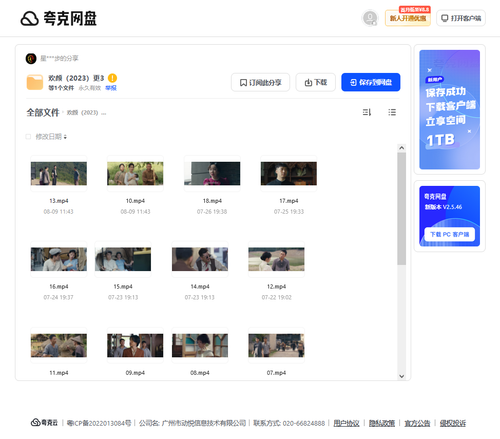Switch to list view icon
This screenshot has width=500, height=439.
[x=392, y=112]
